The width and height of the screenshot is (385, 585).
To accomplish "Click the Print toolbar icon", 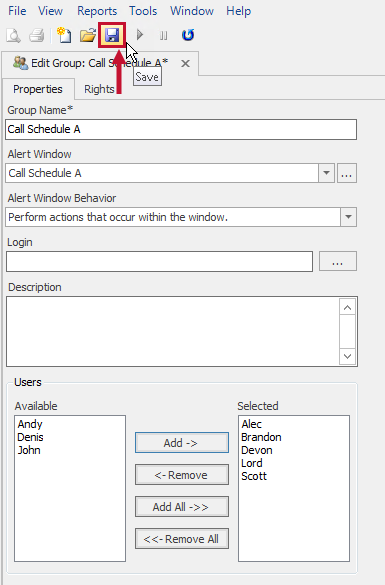I will pyautogui.click(x=37, y=35).
